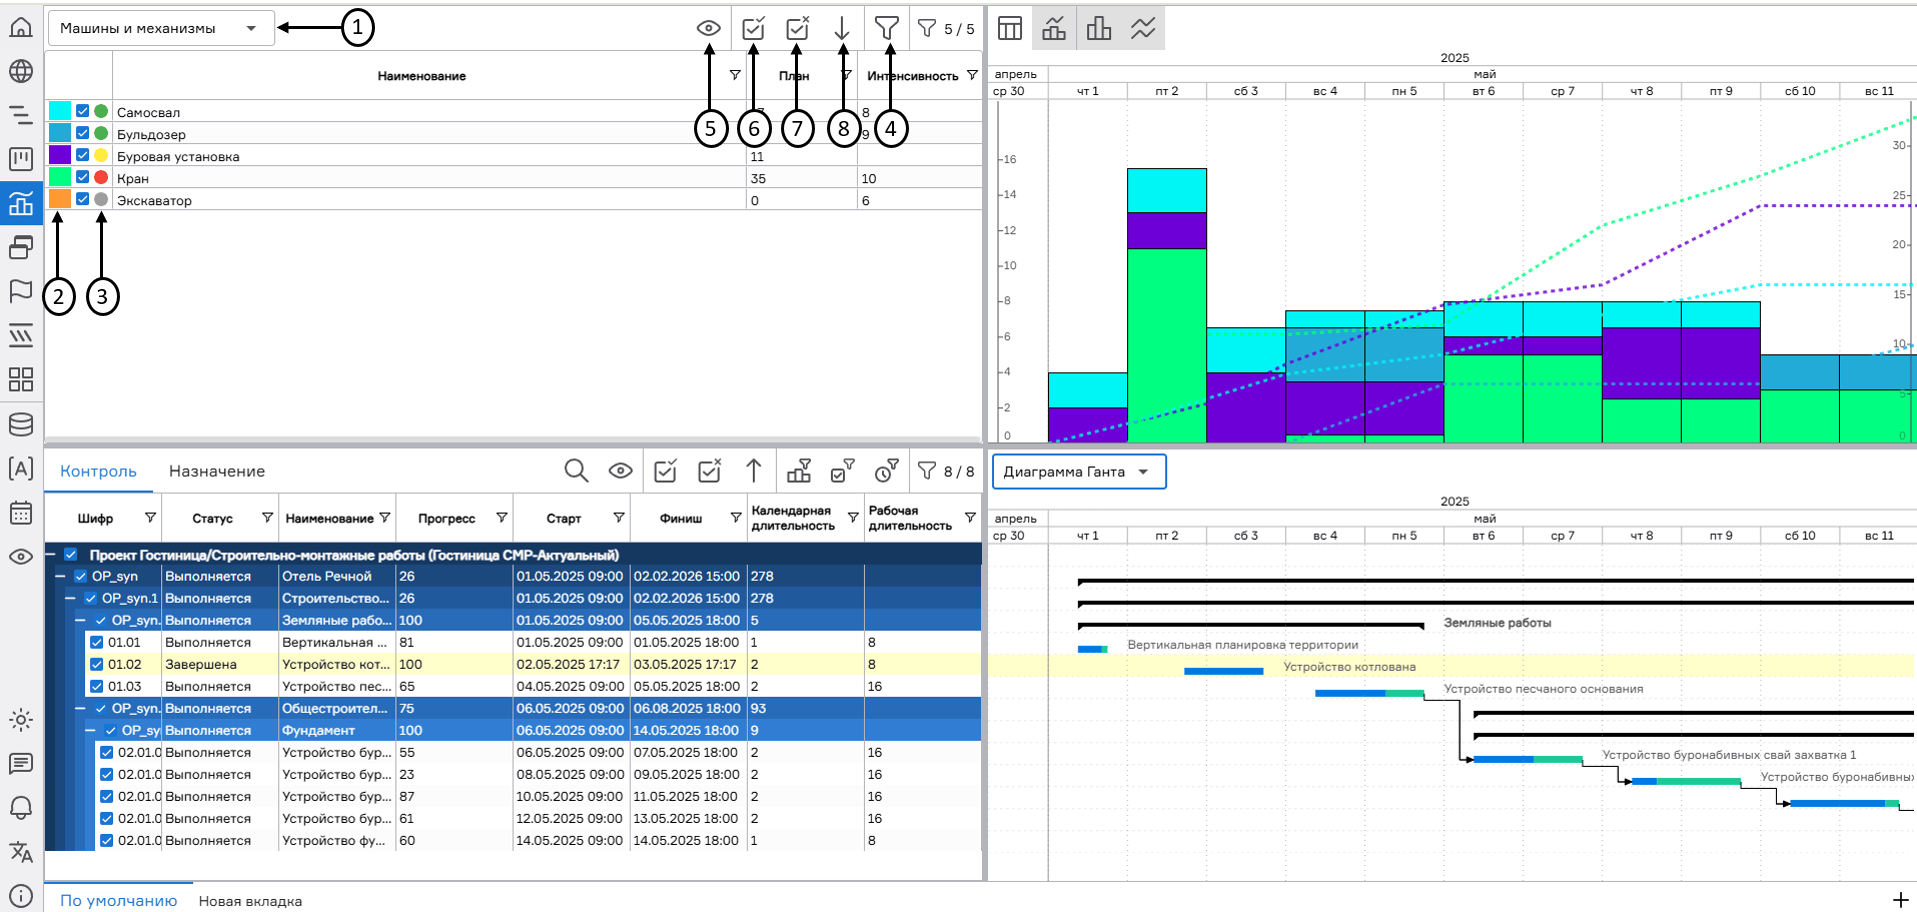Image resolution: width=1917 pixels, height=912 pixels.
Task: Toggle checkbox for task 01.02
Action: [x=97, y=664]
